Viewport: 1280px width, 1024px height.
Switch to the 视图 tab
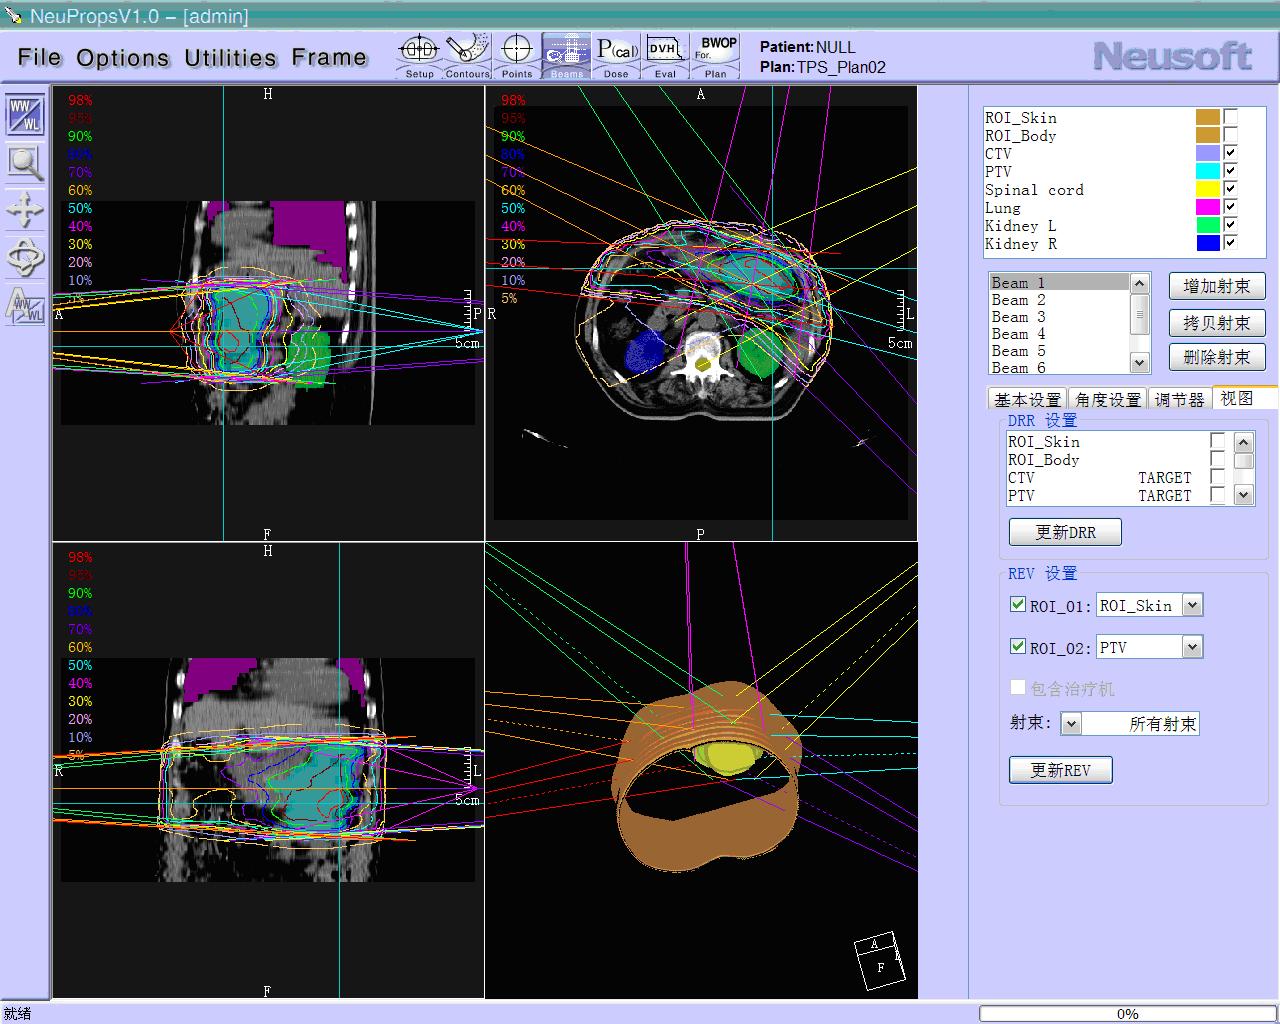point(1244,397)
